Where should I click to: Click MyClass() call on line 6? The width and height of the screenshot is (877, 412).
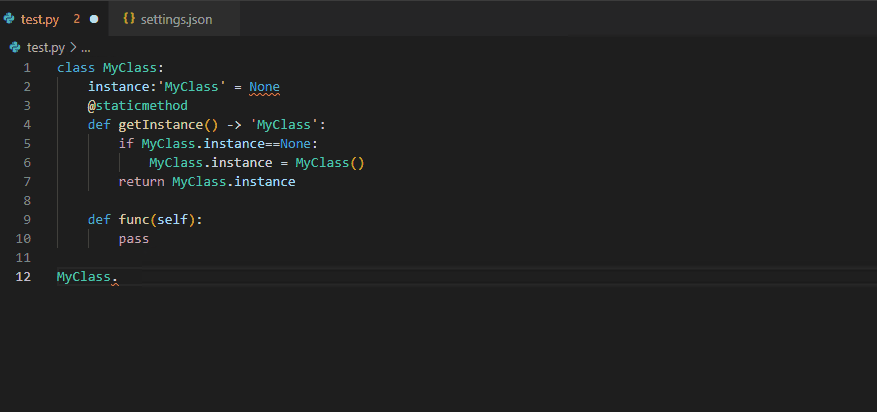pyautogui.click(x=330, y=163)
